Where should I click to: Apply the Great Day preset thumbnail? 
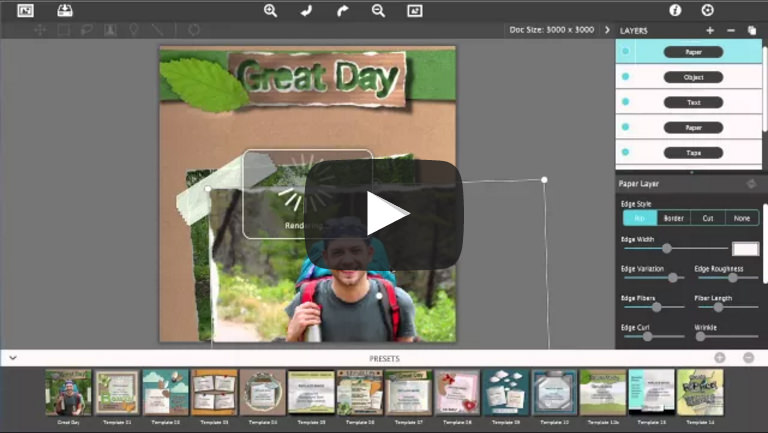click(x=68, y=392)
